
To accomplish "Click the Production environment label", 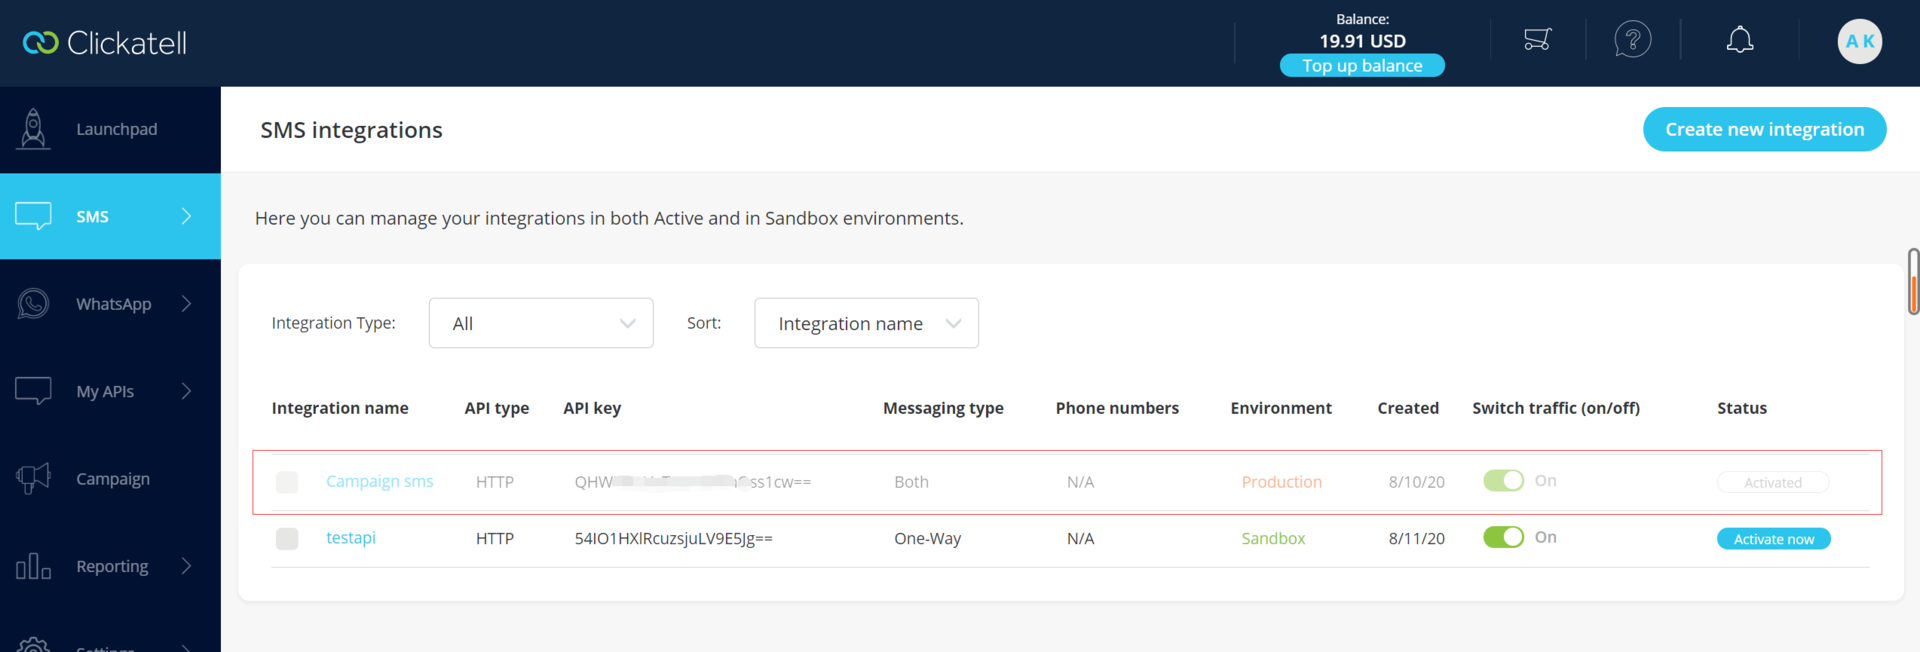I will [1281, 482].
